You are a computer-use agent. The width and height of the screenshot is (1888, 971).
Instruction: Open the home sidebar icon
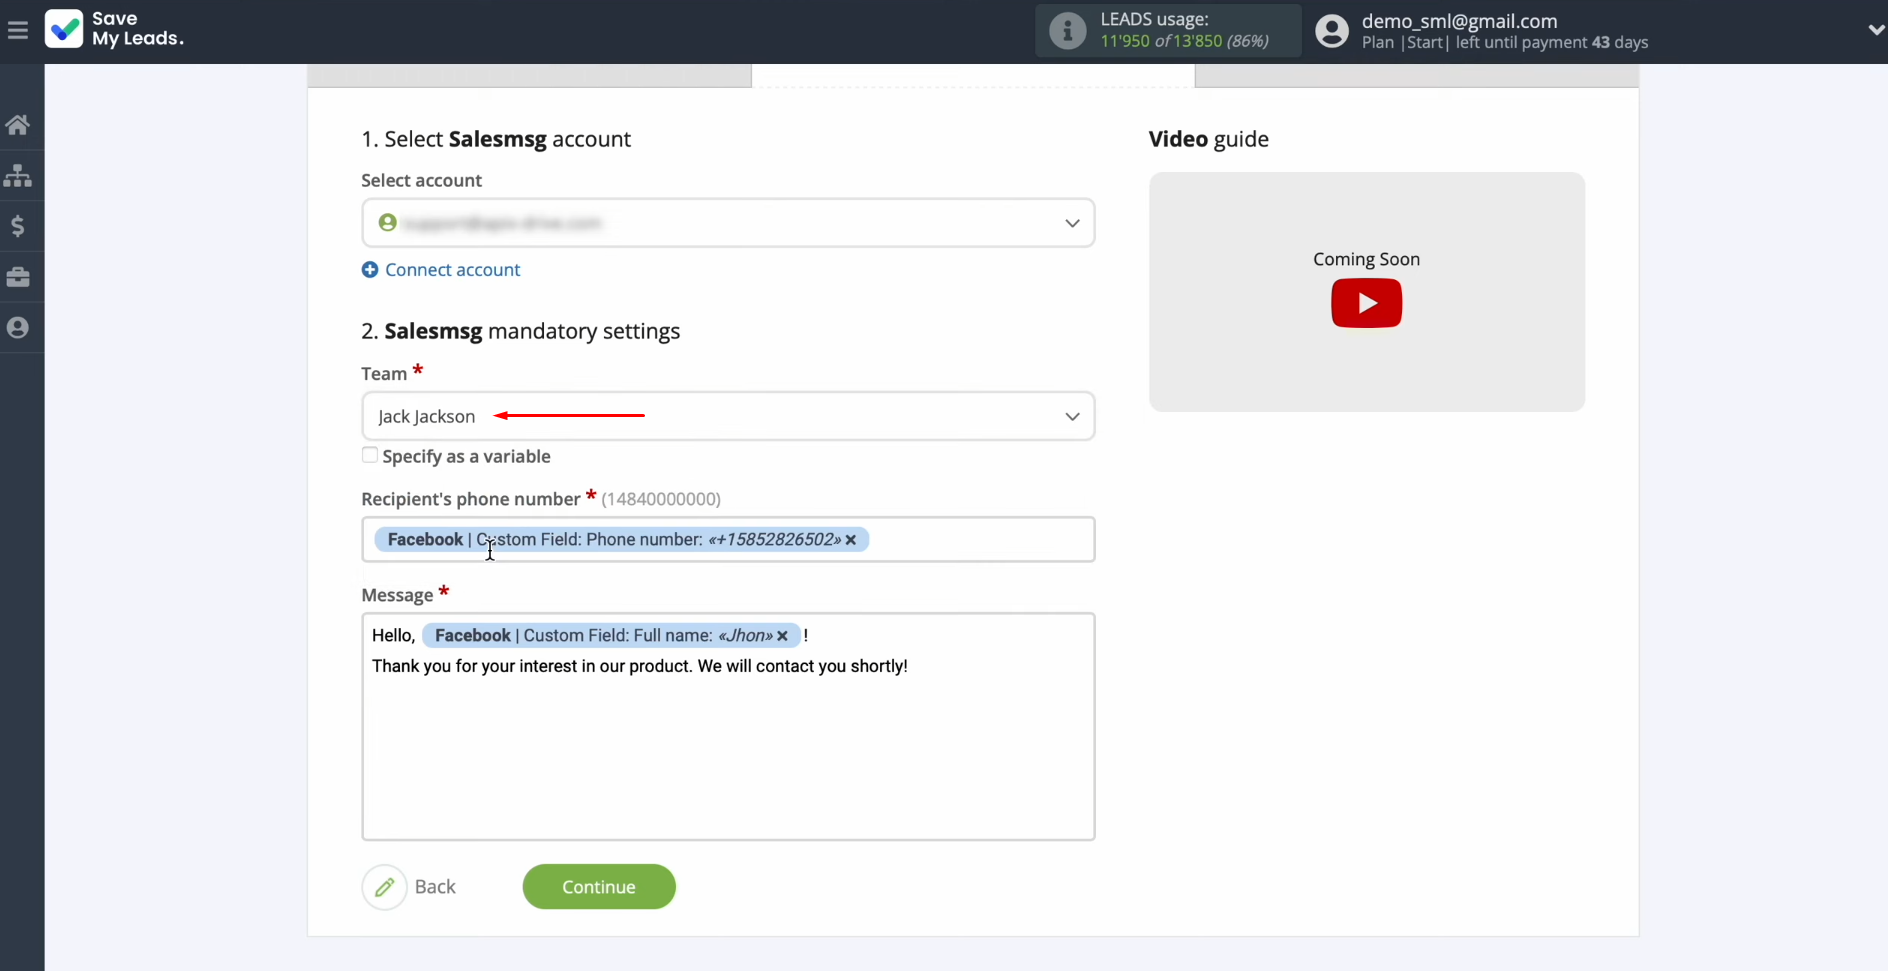pyautogui.click(x=18, y=125)
